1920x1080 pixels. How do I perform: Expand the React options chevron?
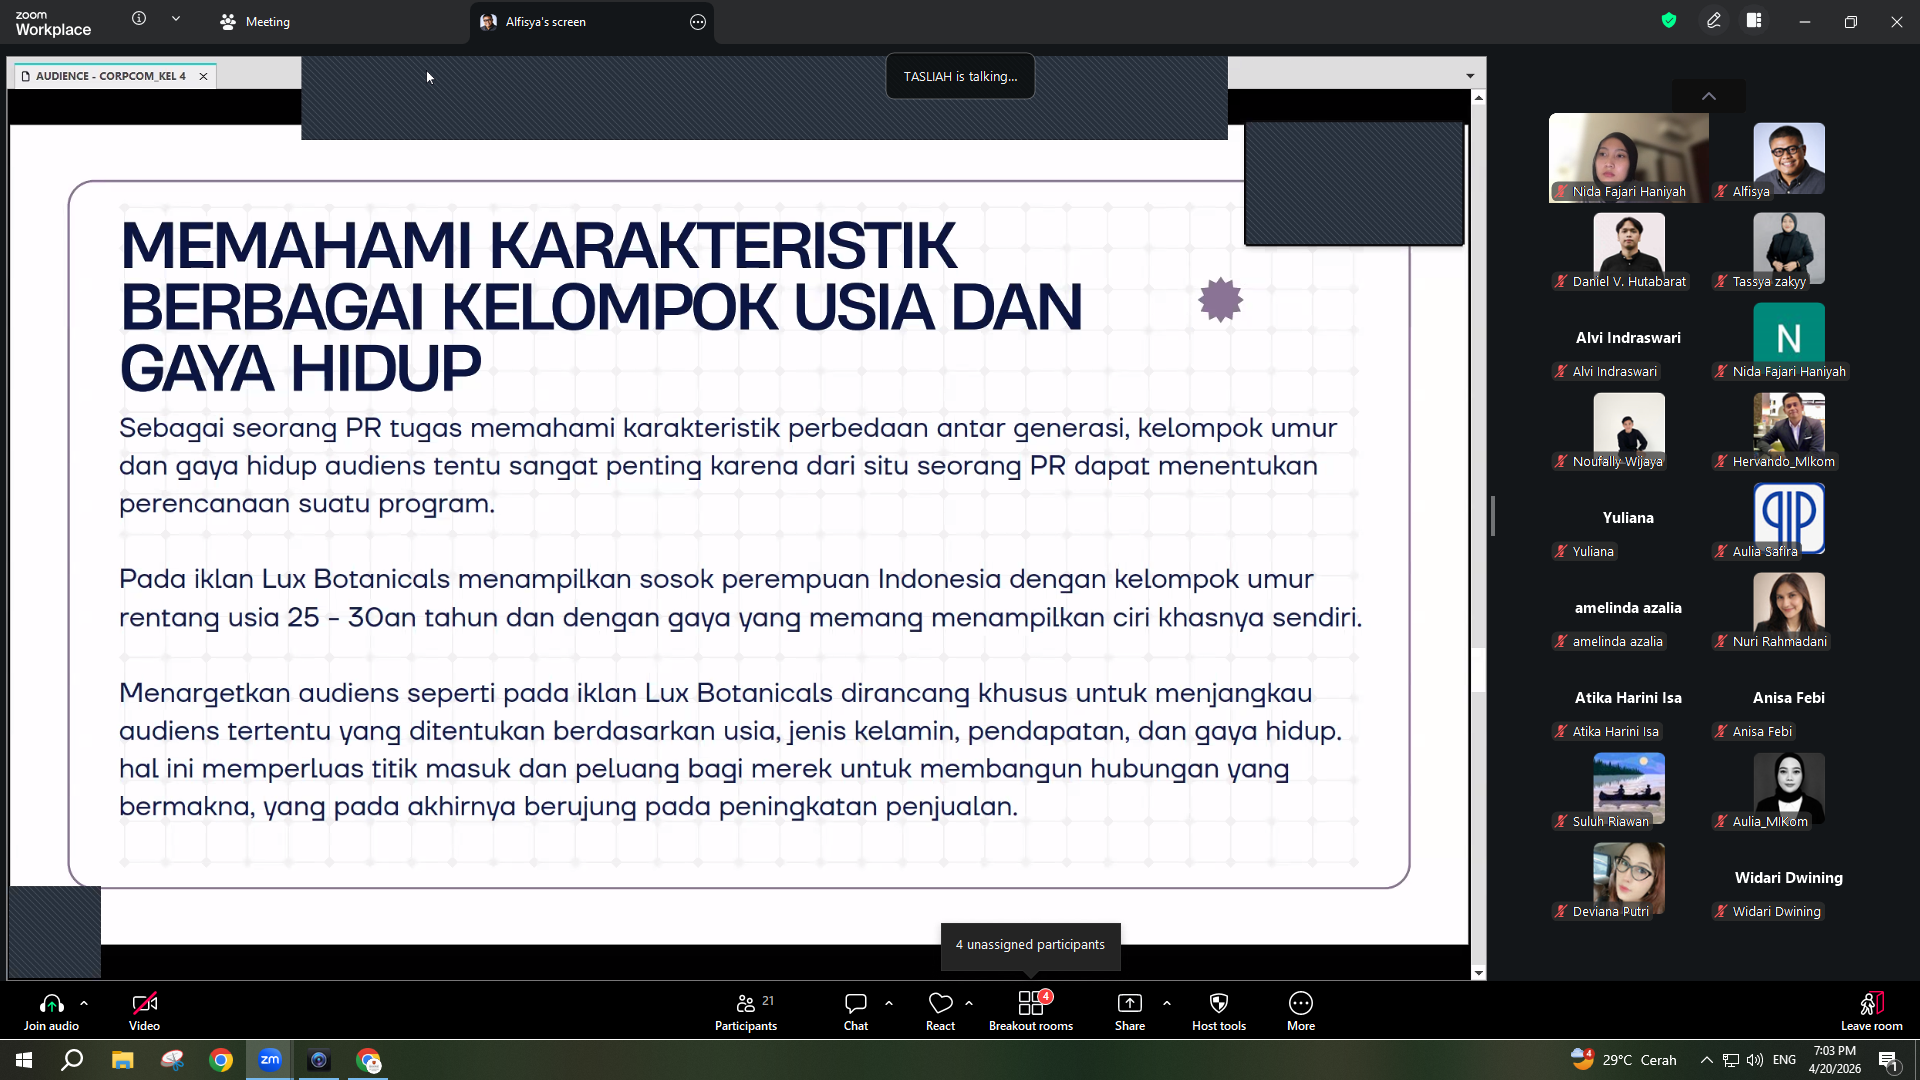[x=969, y=1003]
